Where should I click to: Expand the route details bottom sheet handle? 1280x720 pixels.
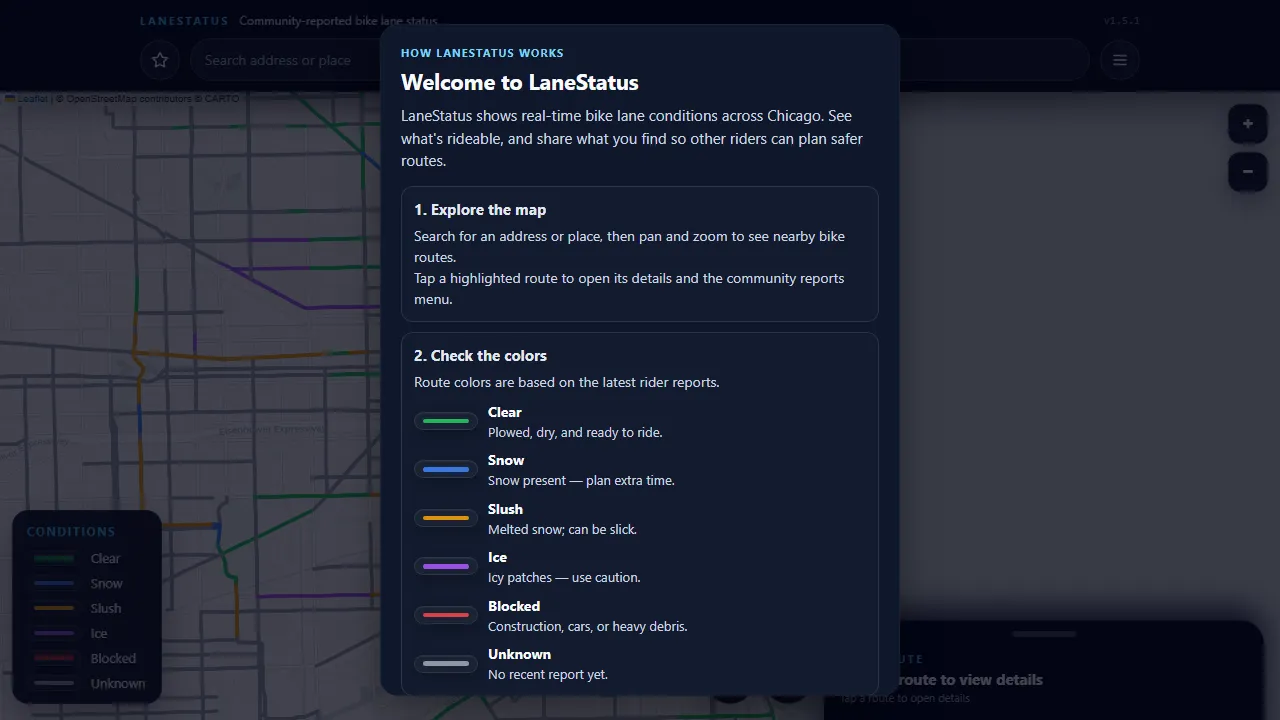[1043, 633]
